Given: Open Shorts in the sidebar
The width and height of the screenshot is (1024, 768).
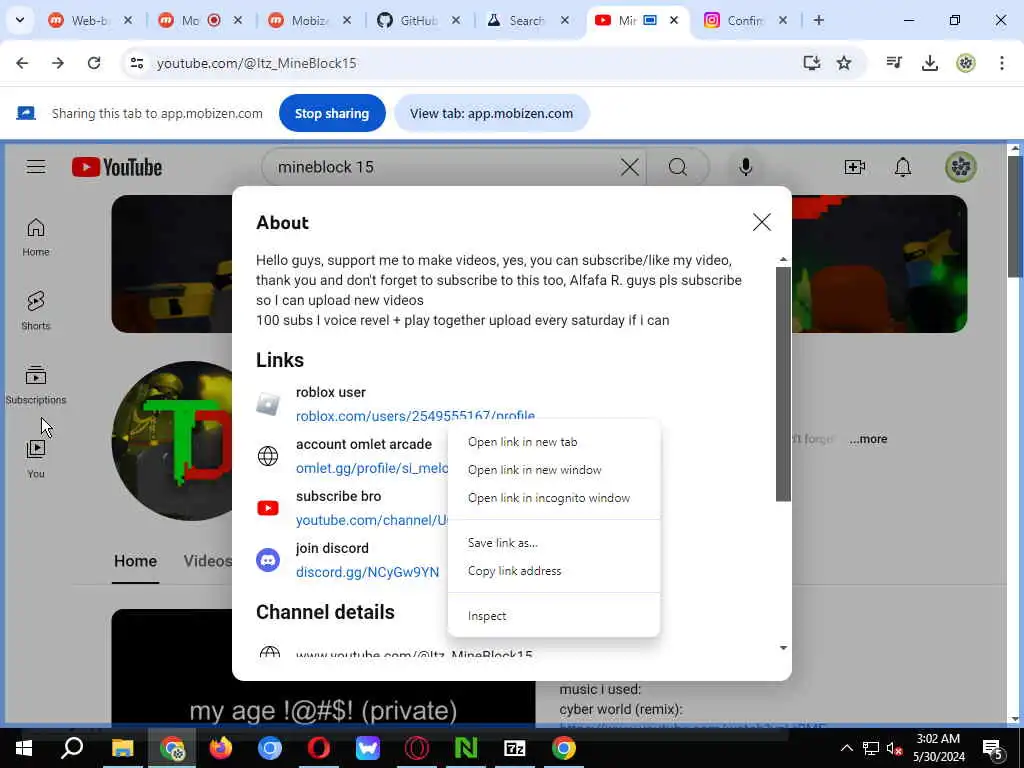Looking at the screenshot, I should coord(36,311).
